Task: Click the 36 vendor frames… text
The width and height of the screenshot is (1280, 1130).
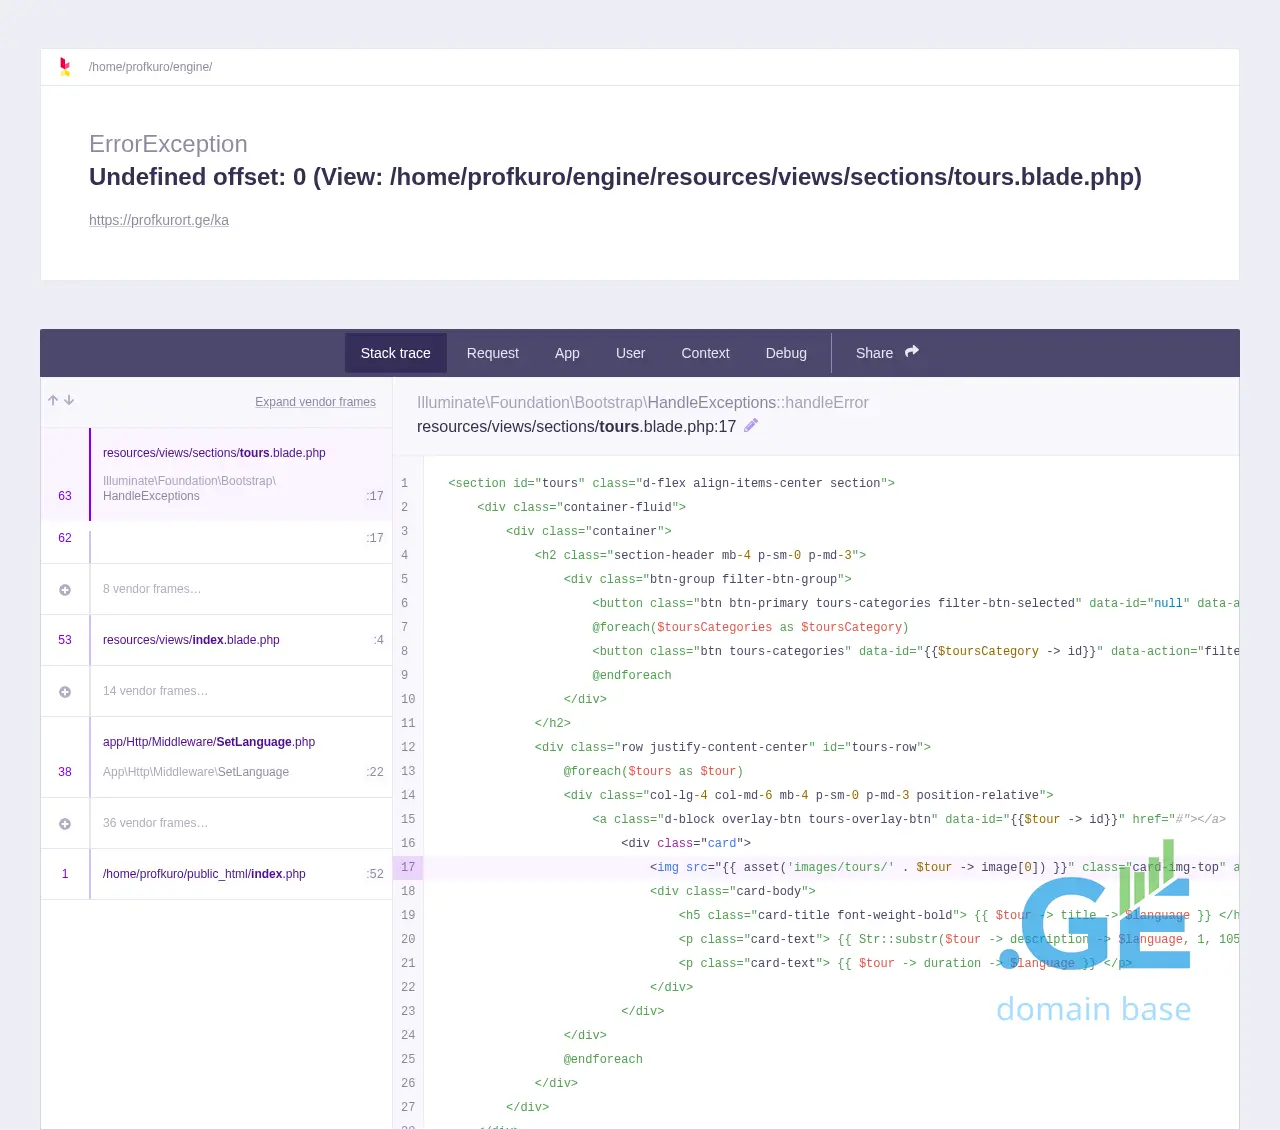Action: [155, 823]
